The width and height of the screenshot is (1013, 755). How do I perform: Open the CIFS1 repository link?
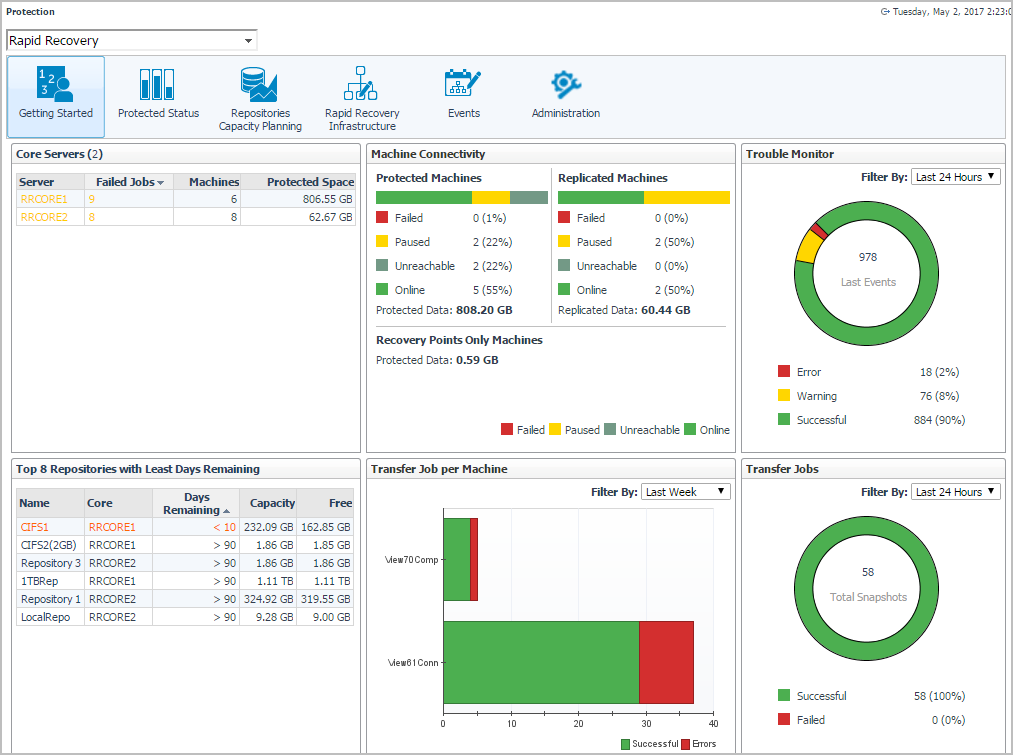tap(34, 527)
